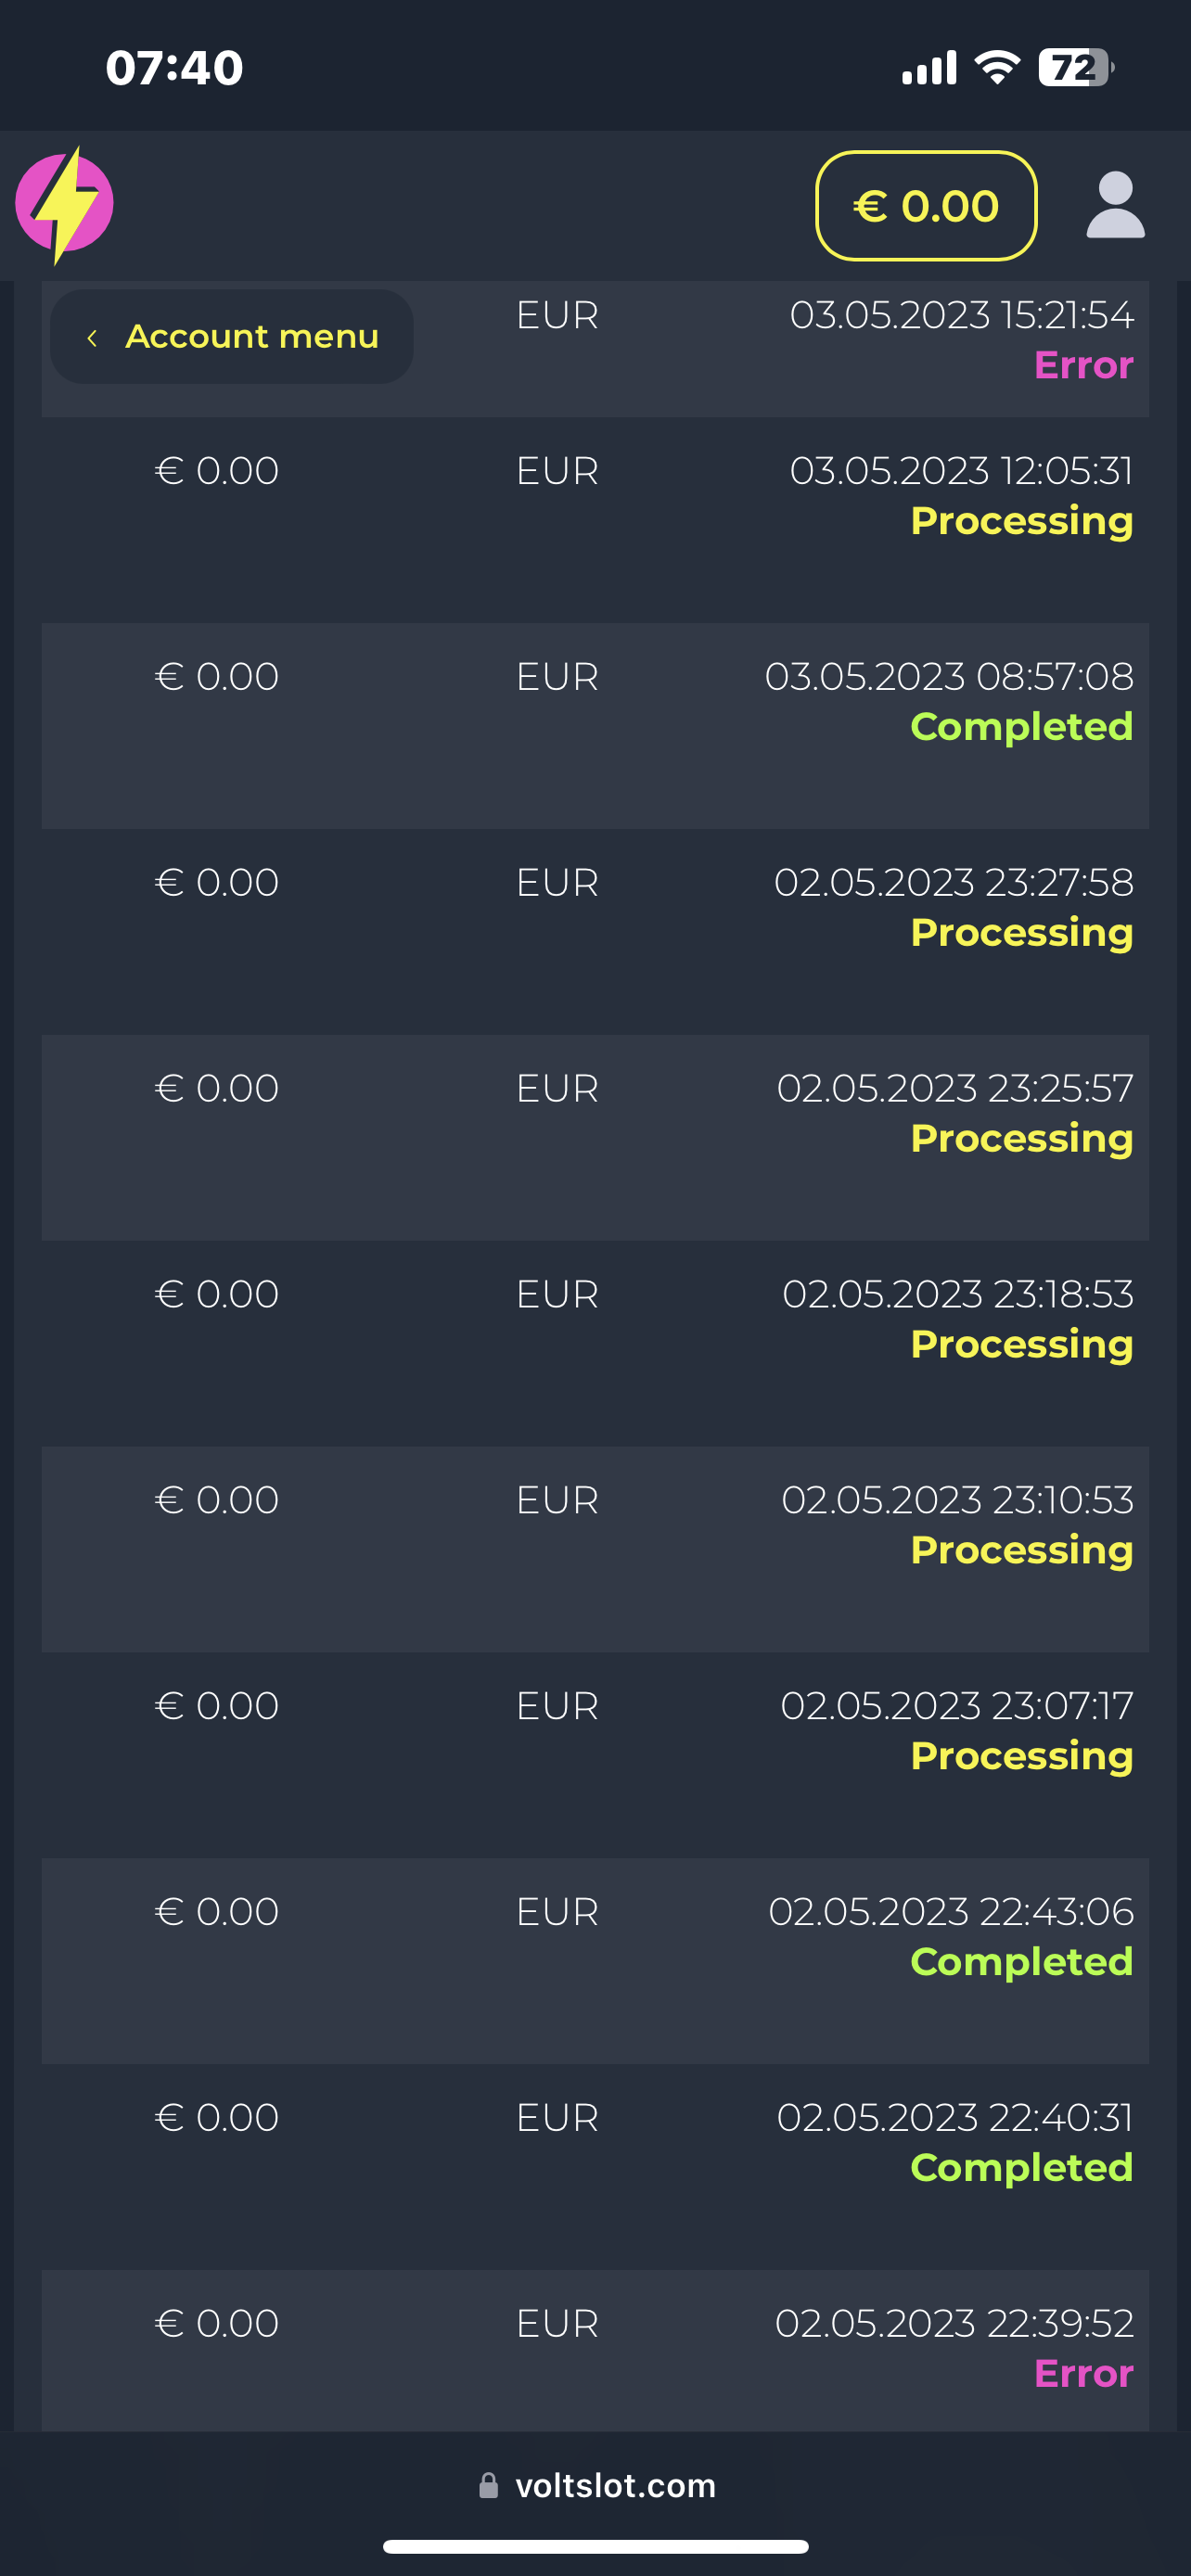The image size is (1191, 2576).
Task: Open the 02.05.2023 23:27:58 transaction row
Action: click(x=595, y=907)
